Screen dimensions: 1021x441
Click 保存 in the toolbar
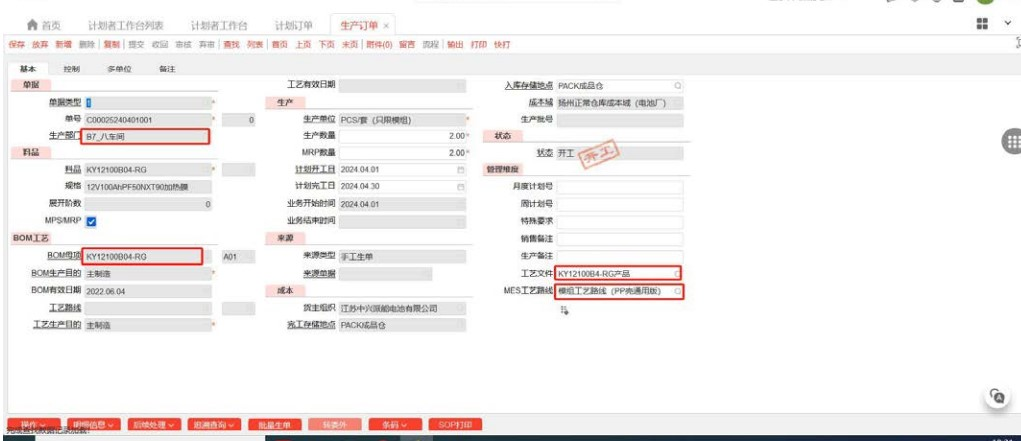(16, 45)
